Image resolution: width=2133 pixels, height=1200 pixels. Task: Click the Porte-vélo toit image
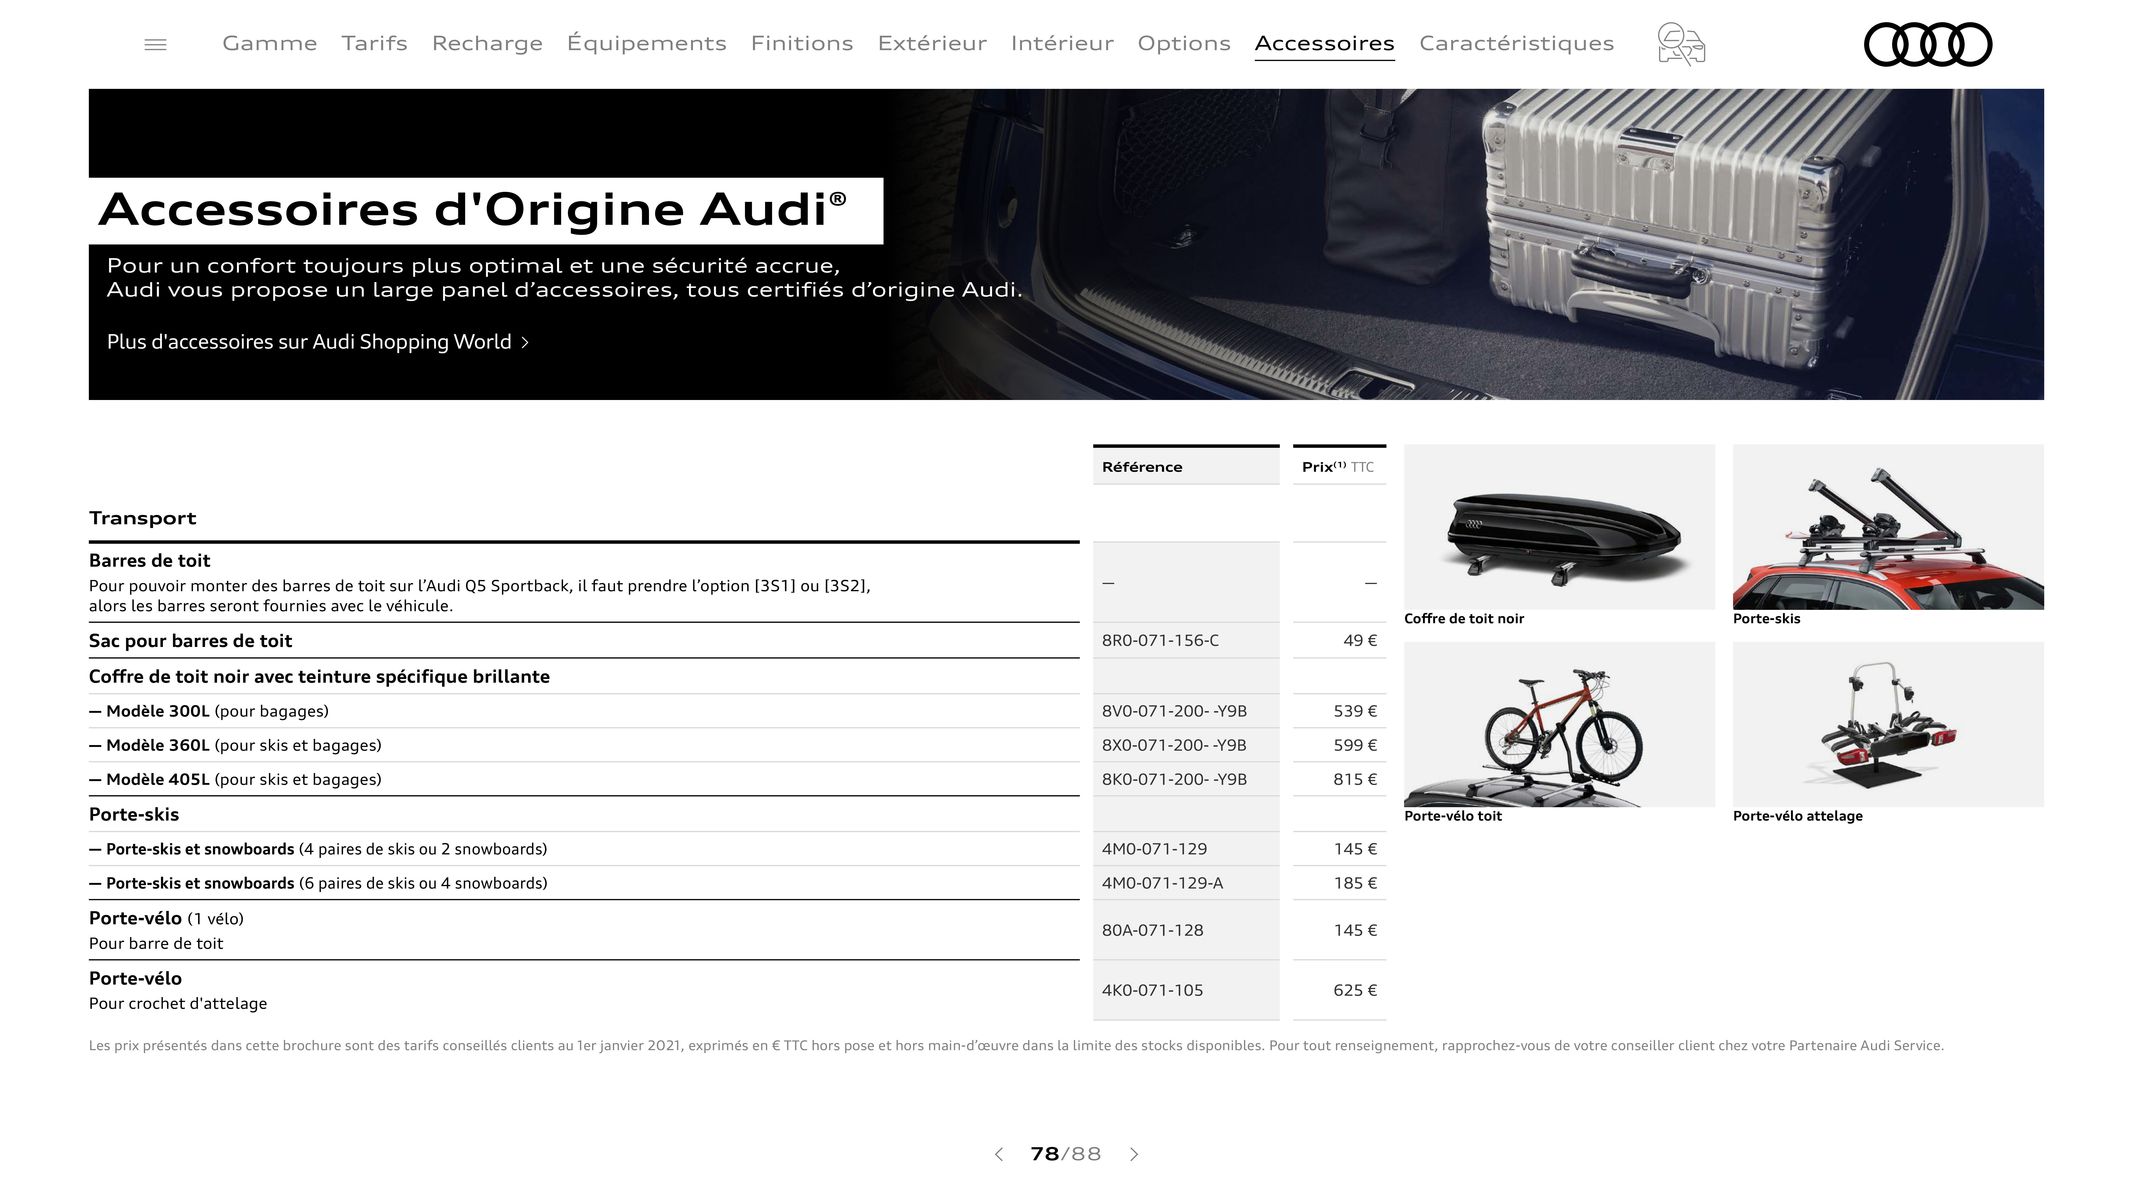[x=1559, y=724]
